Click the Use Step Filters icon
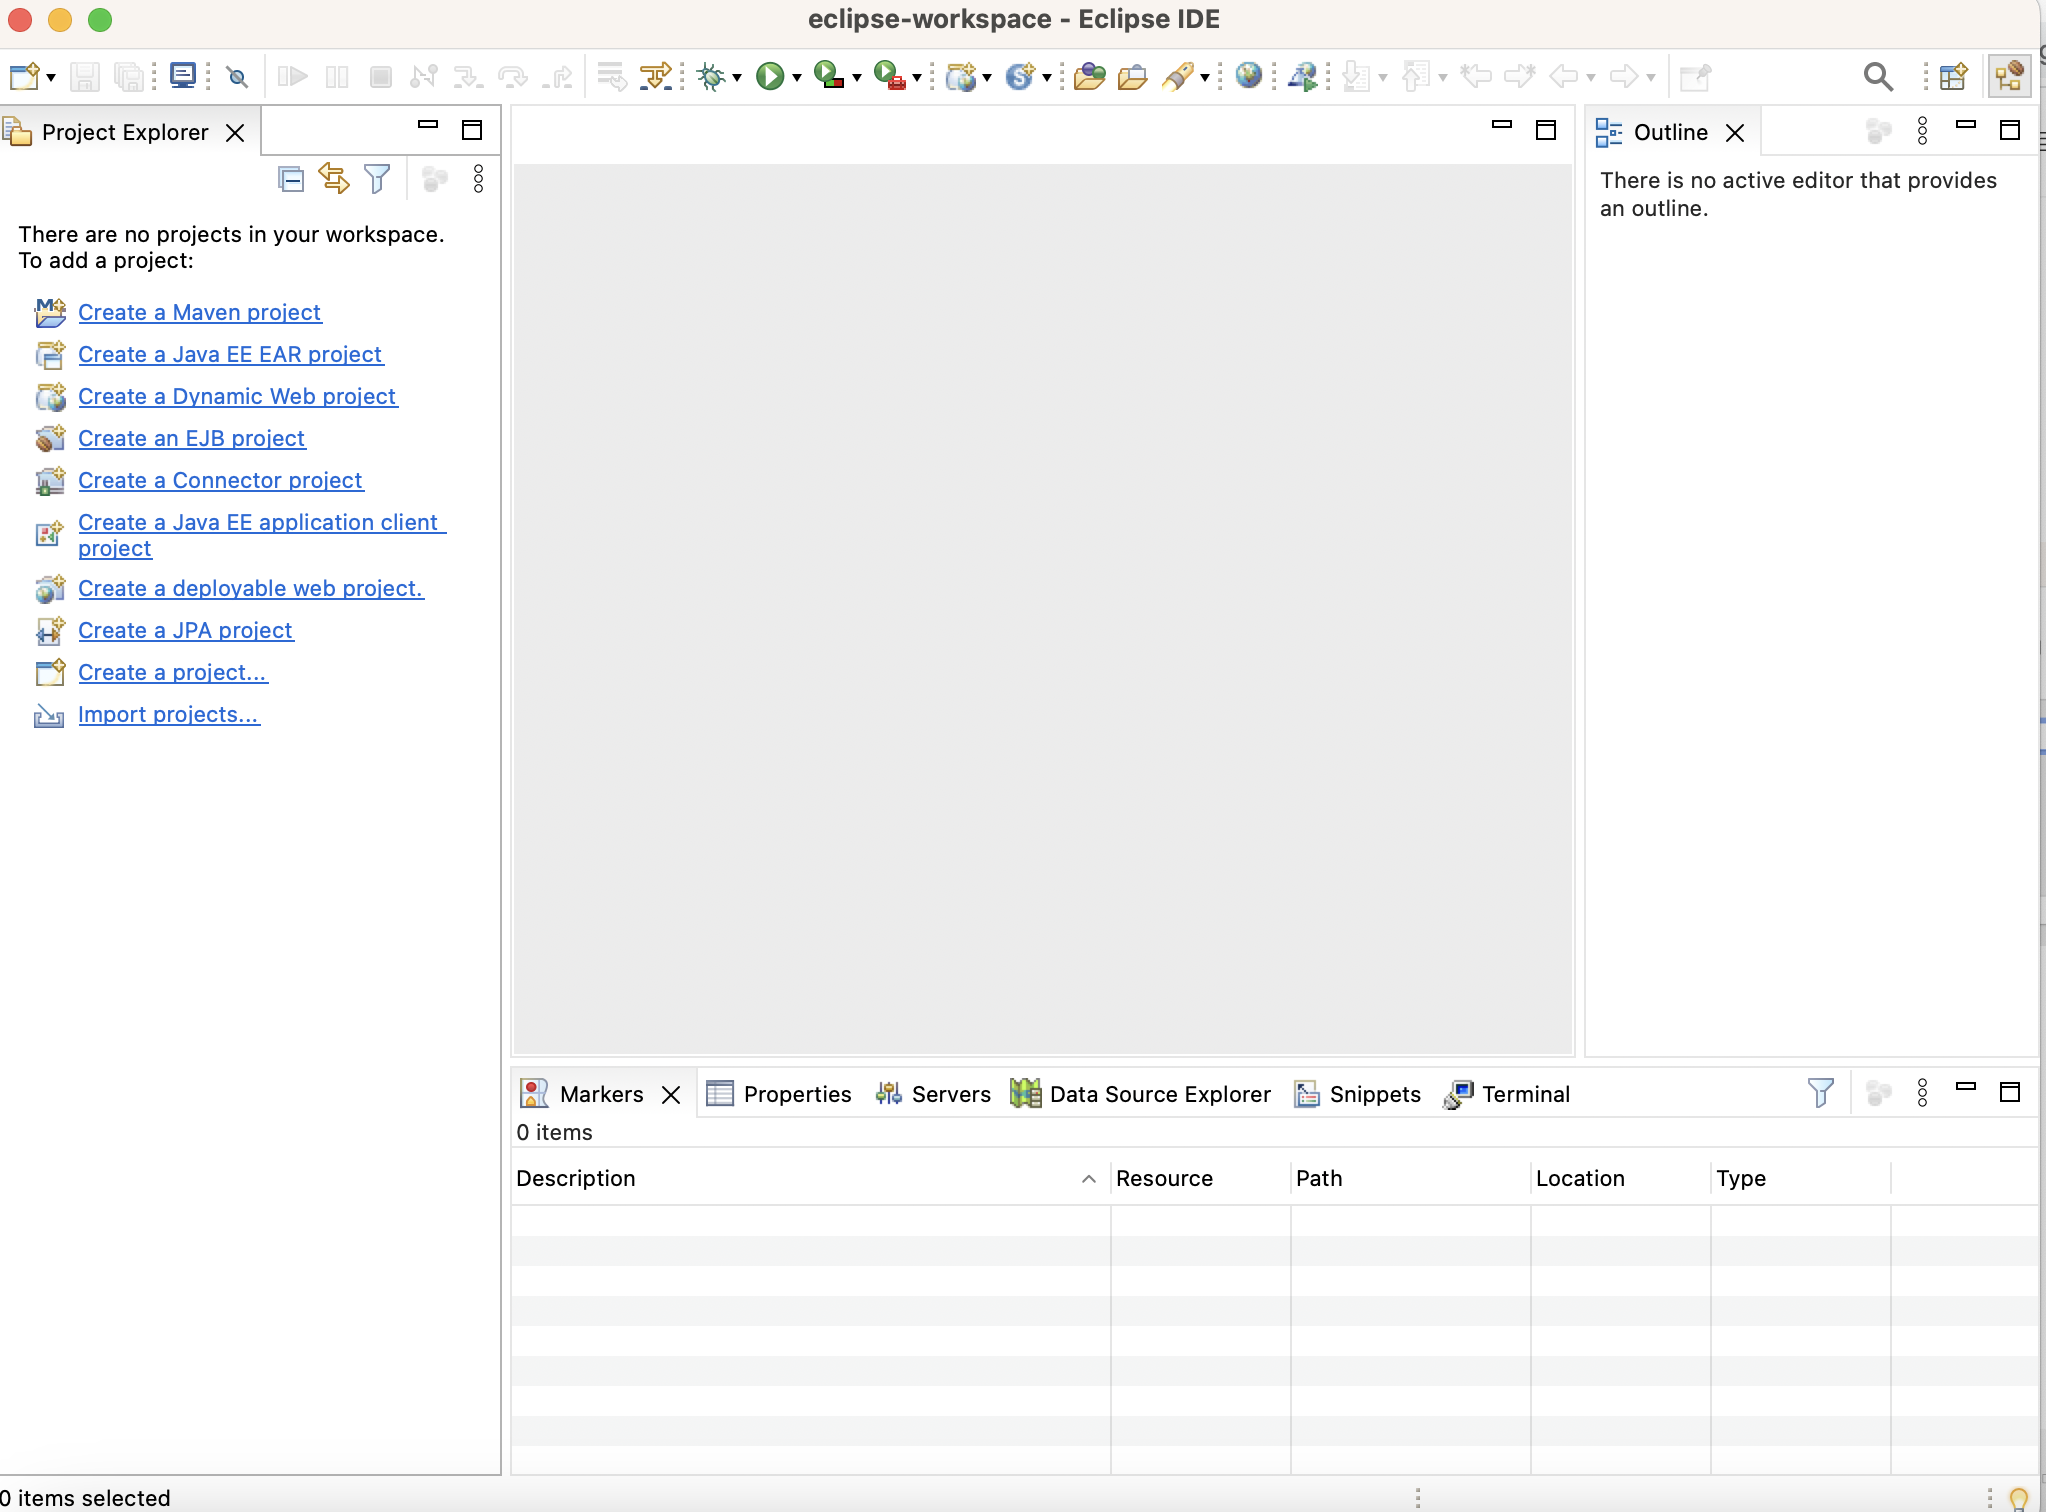This screenshot has width=2046, height=1512. coord(656,76)
